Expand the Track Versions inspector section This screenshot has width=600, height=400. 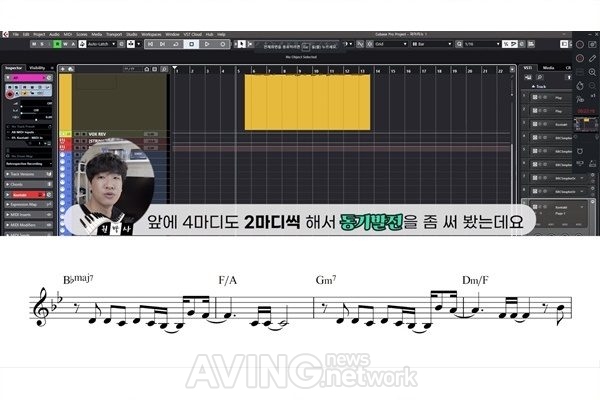pos(28,174)
